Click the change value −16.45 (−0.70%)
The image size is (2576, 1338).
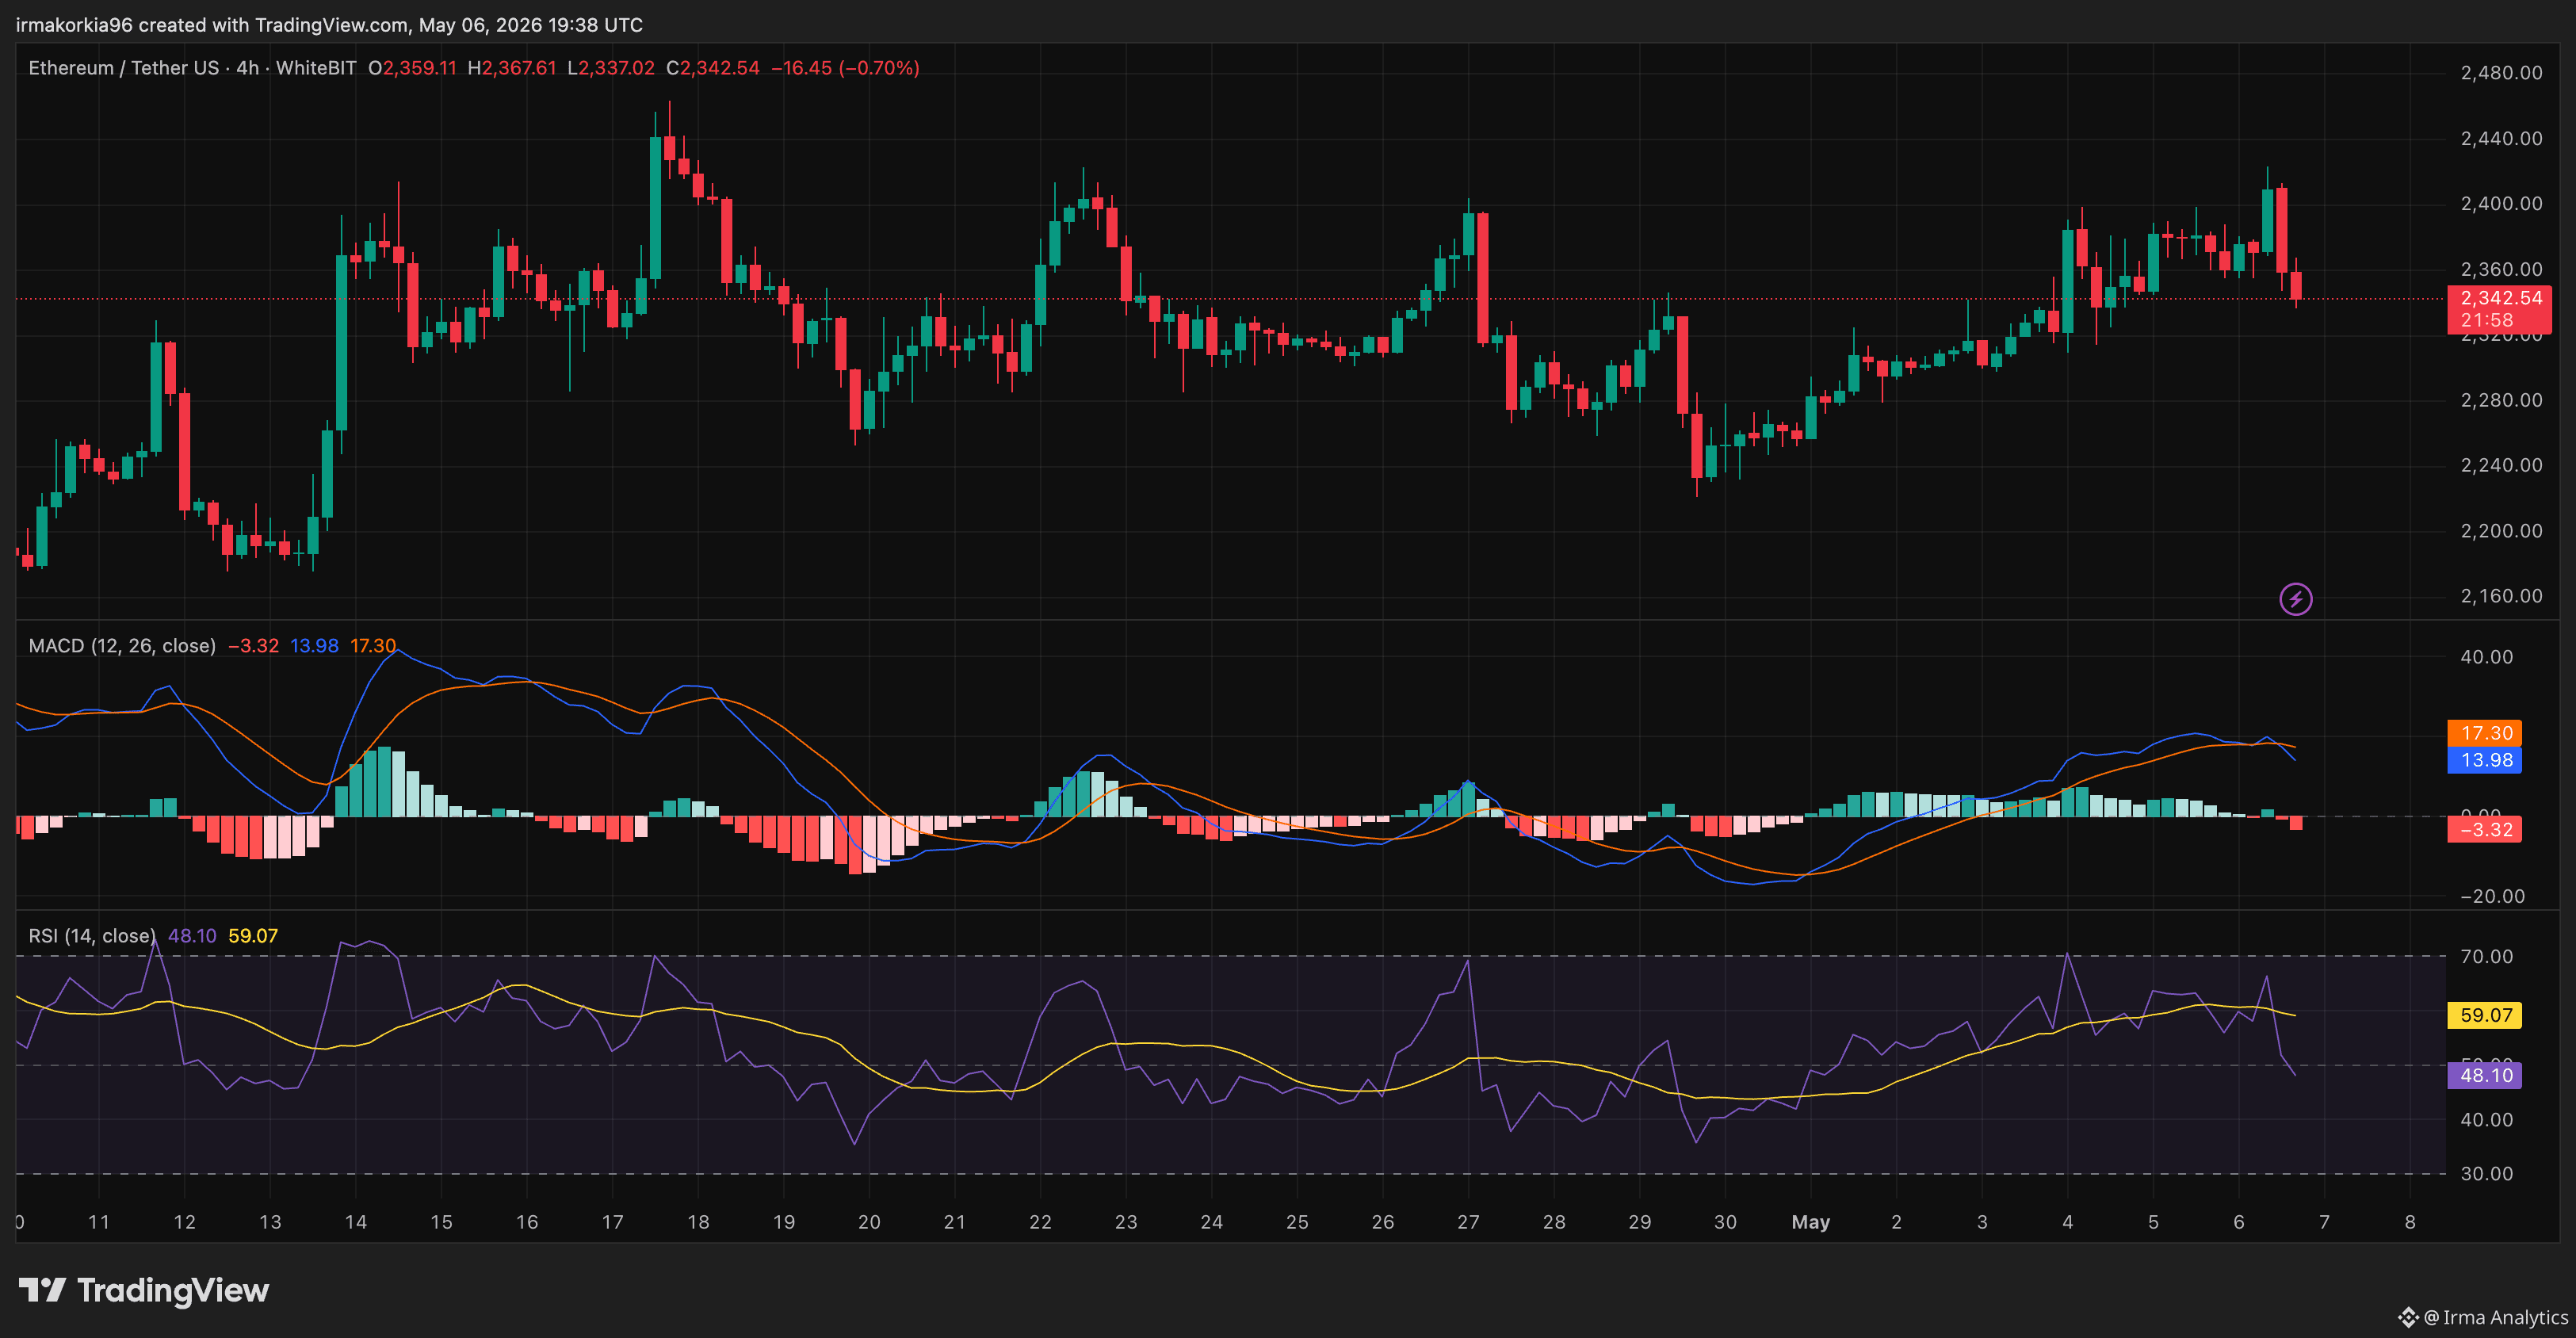(x=845, y=68)
